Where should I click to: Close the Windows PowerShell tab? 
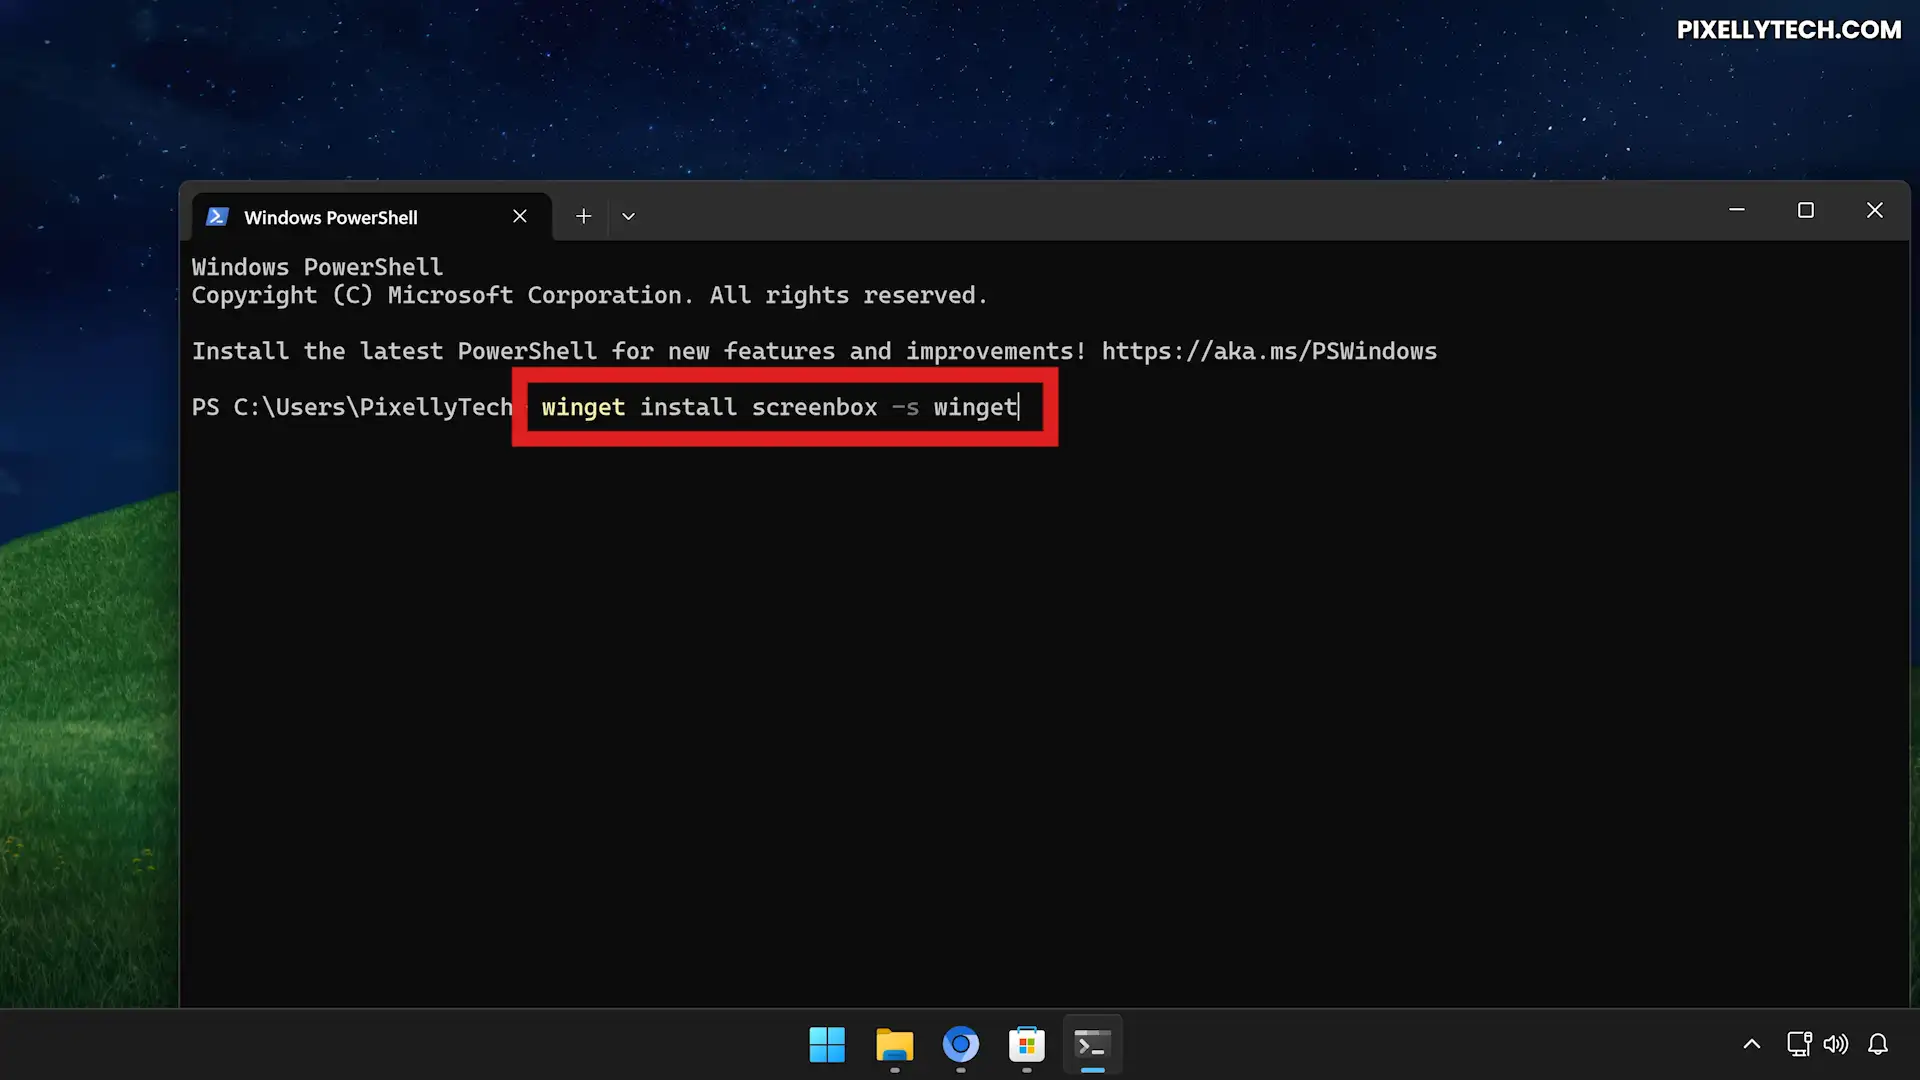pyautogui.click(x=520, y=216)
